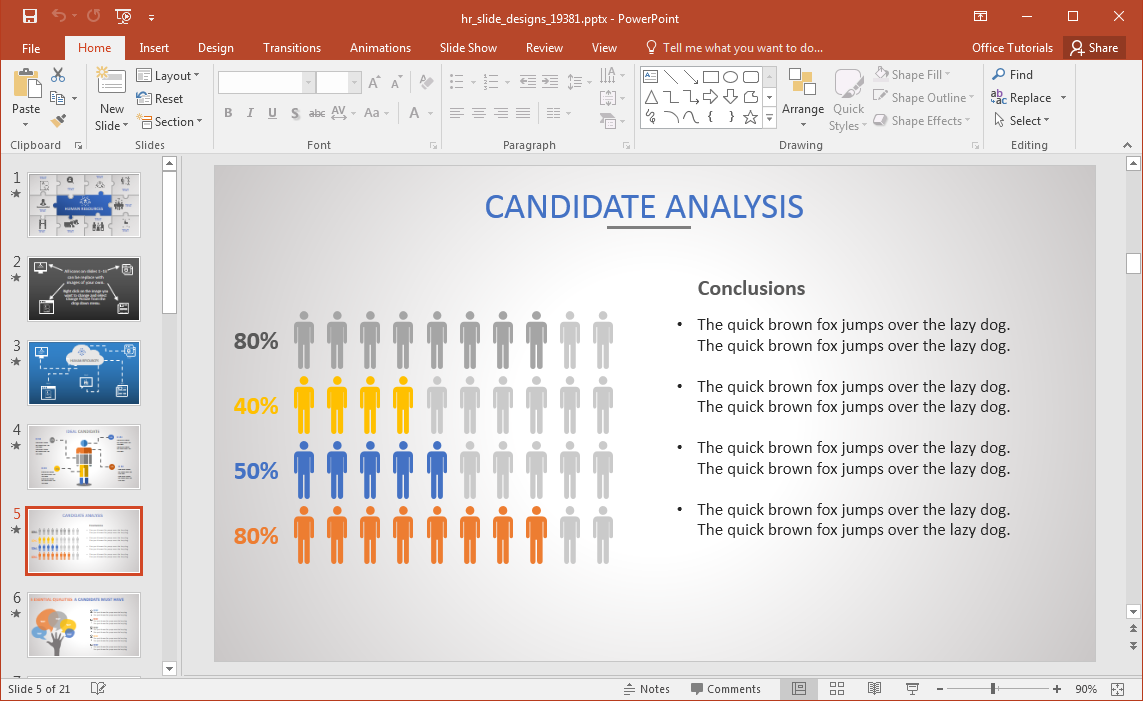Screen dimensions: 1143x701
Task: Select slide 3 thumbnail
Action: (x=84, y=372)
